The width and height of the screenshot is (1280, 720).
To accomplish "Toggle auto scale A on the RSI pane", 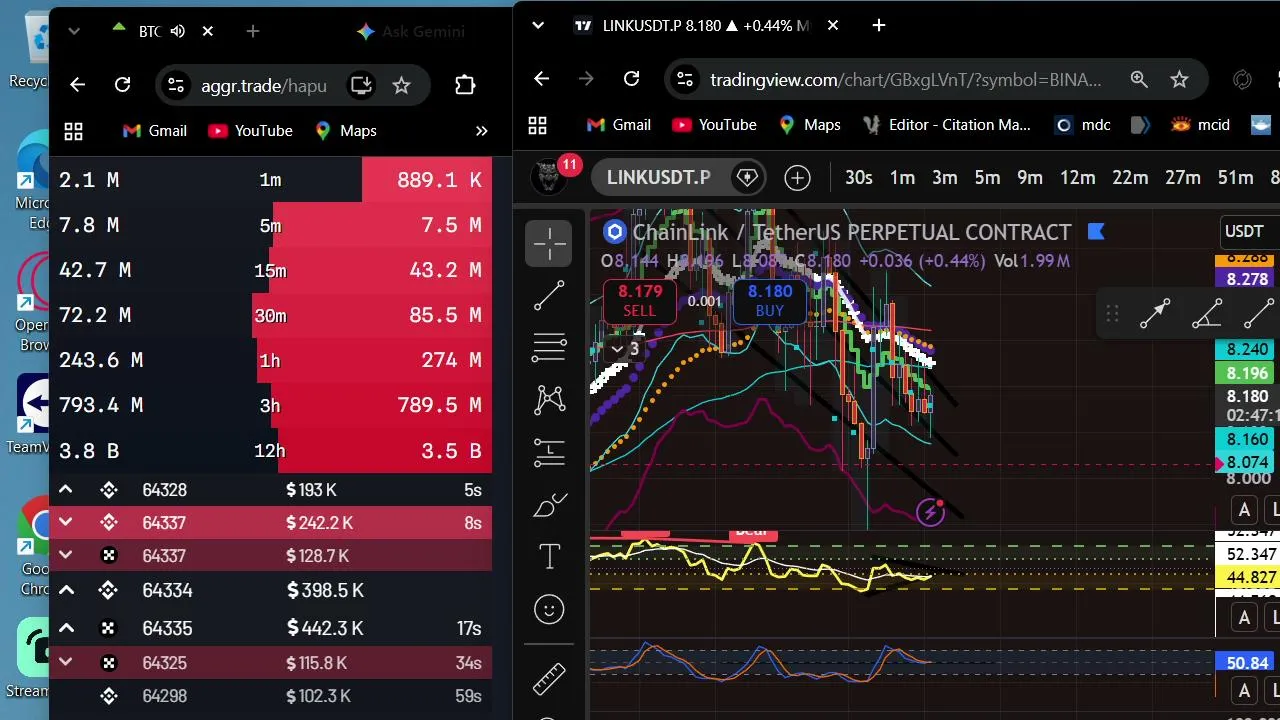I will 1244,618.
